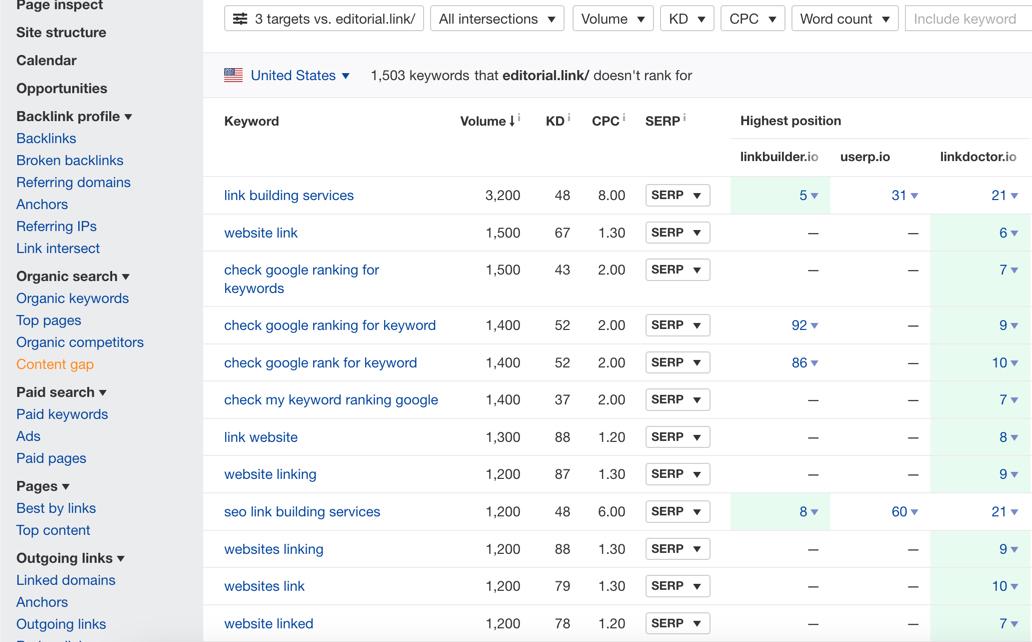Open SERP dropdown for website link row

click(x=677, y=233)
